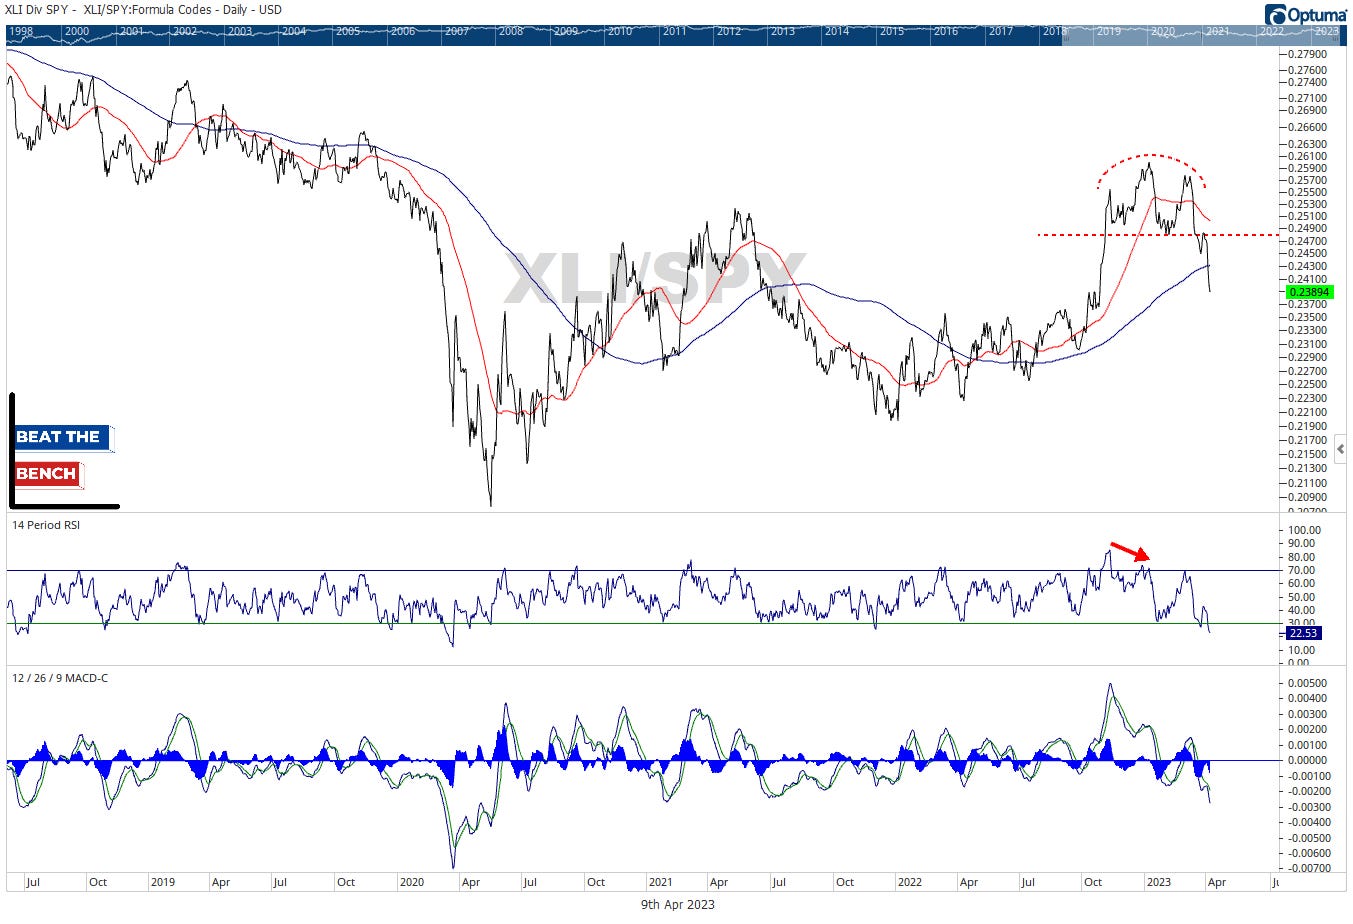Click the -0.00700 MACD scale value
The height and width of the screenshot is (924, 1353).
(1307, 869)
